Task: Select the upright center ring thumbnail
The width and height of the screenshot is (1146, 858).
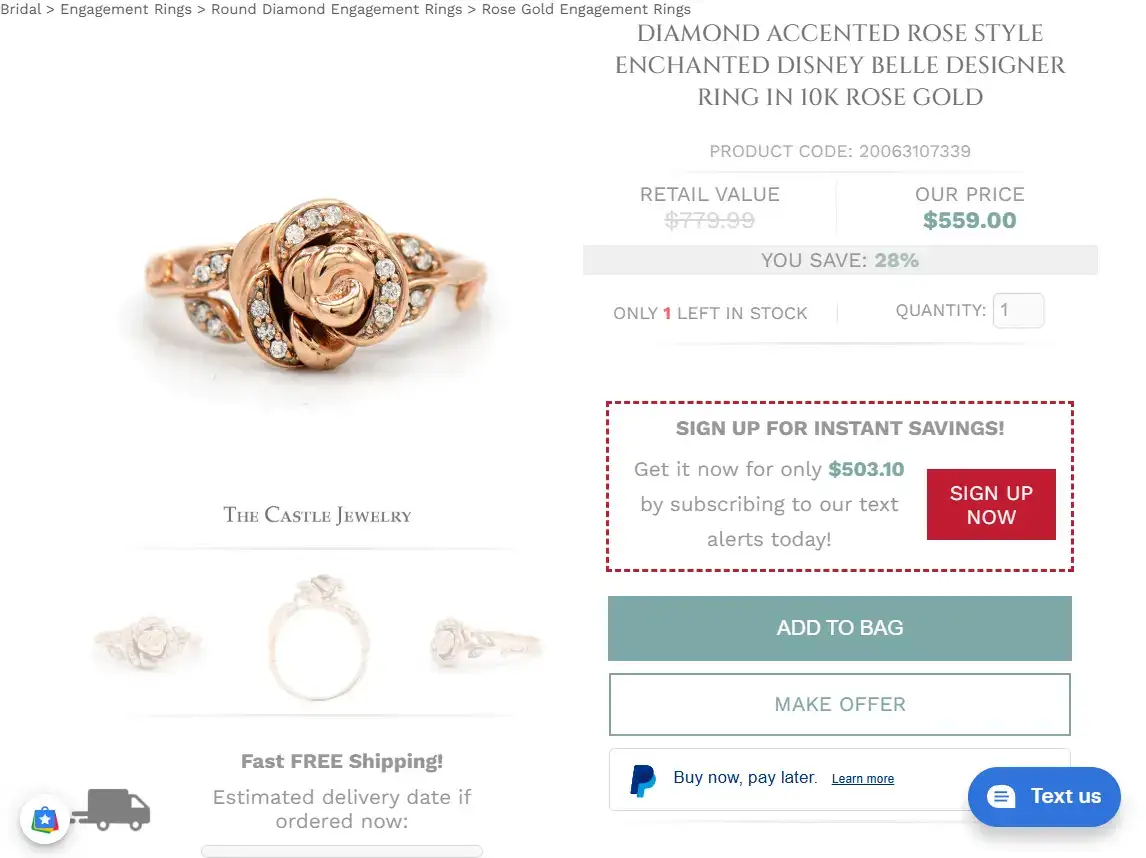Action: (x=317, y=640)
